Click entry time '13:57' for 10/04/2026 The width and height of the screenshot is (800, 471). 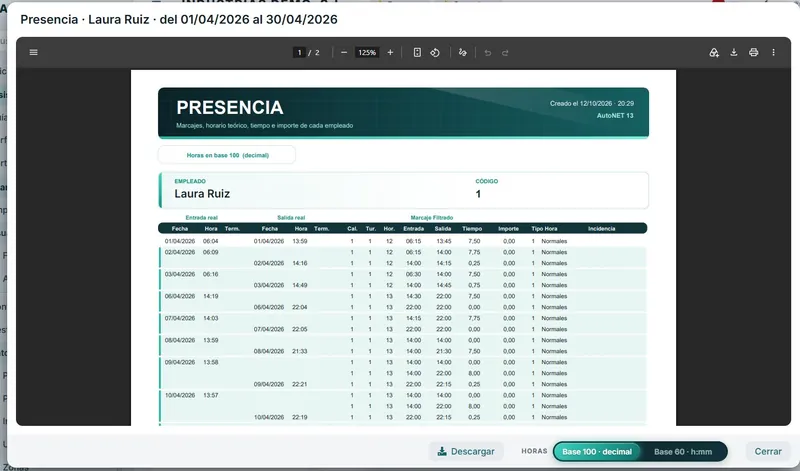point(211,395)
